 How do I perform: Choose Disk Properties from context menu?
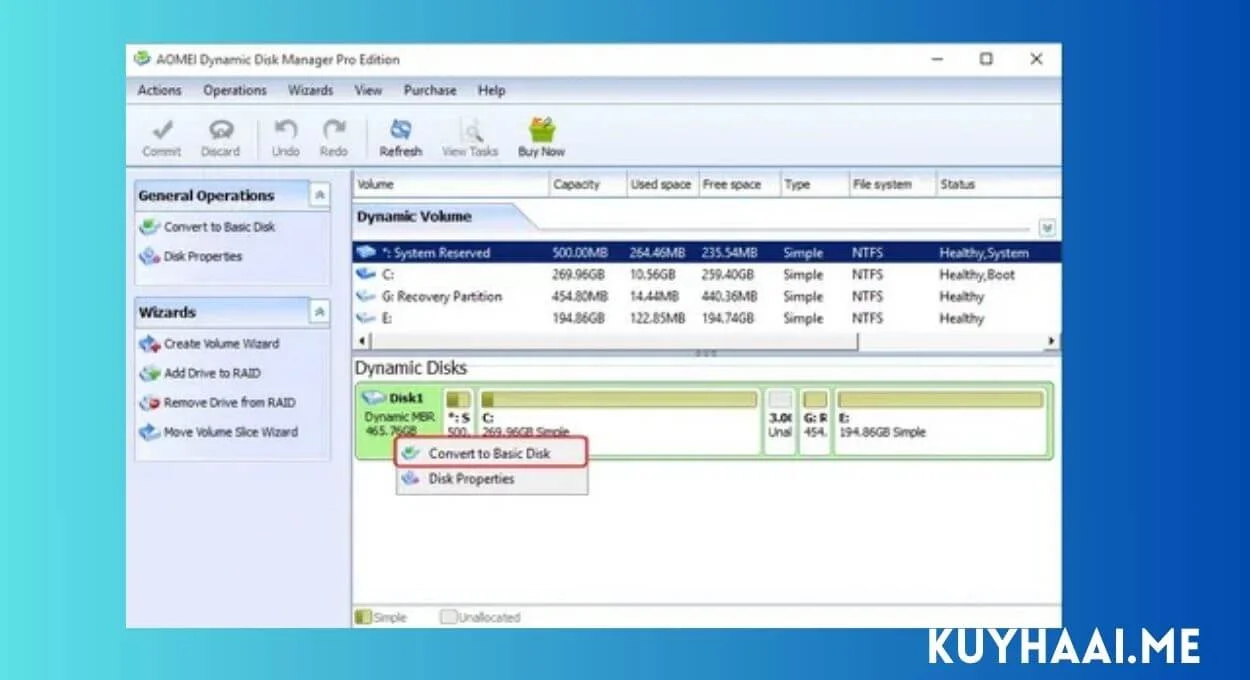[x=491, y=479]
